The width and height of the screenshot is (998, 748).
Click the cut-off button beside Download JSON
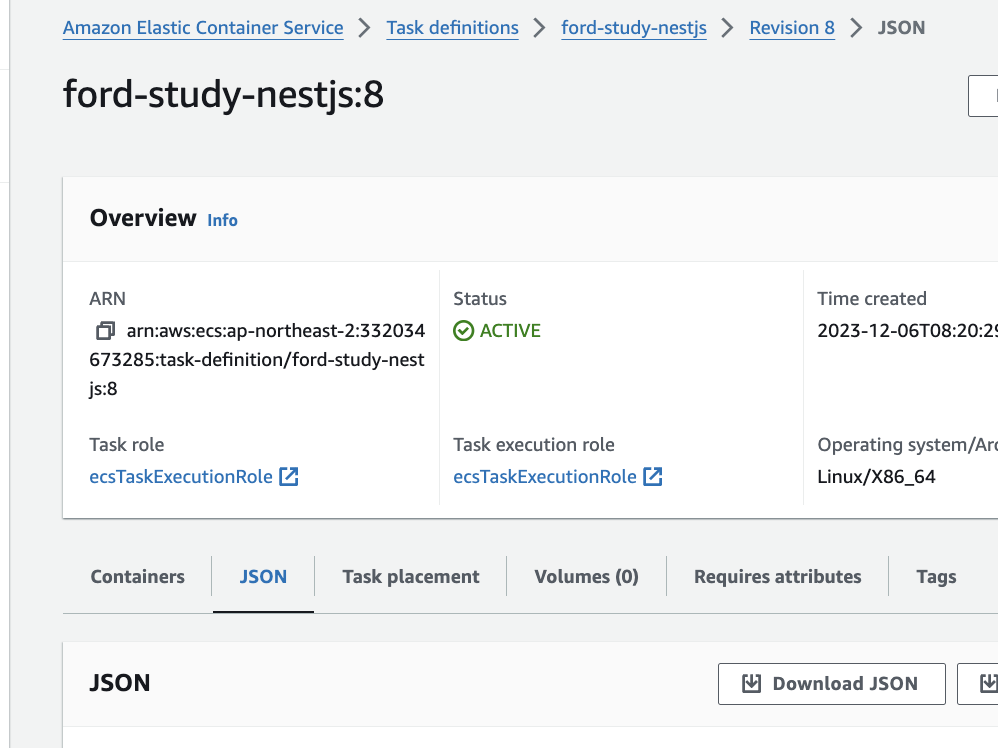[978, 684]
